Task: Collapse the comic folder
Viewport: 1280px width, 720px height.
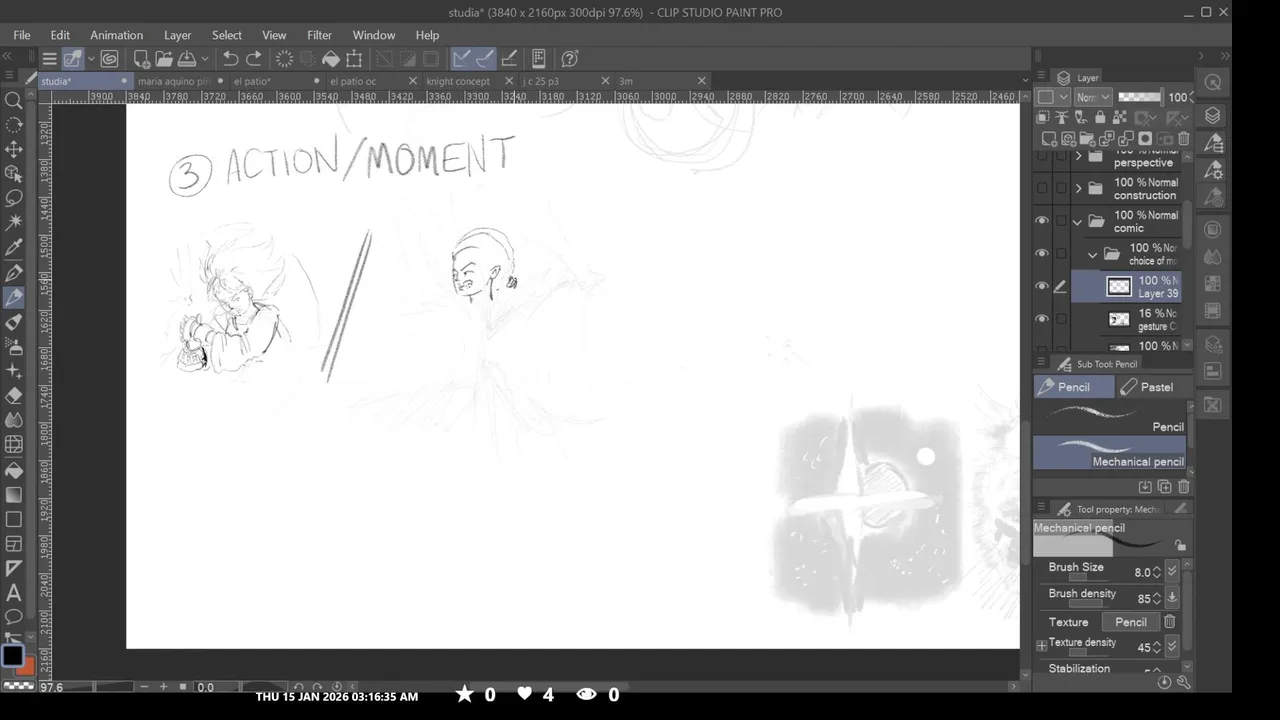Action: tap(1078, 221)
